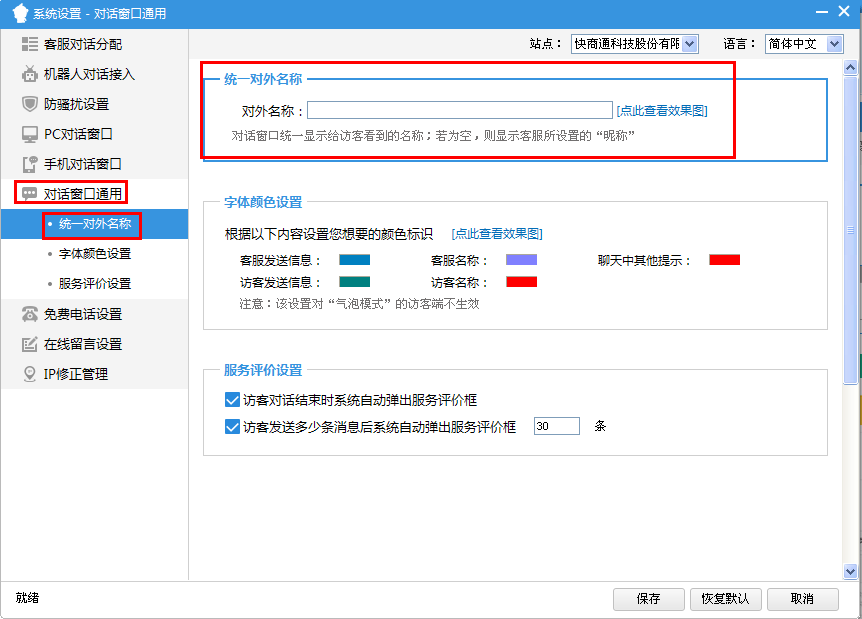Click the 机器人对话接入 robot icon

pos(30,74)
